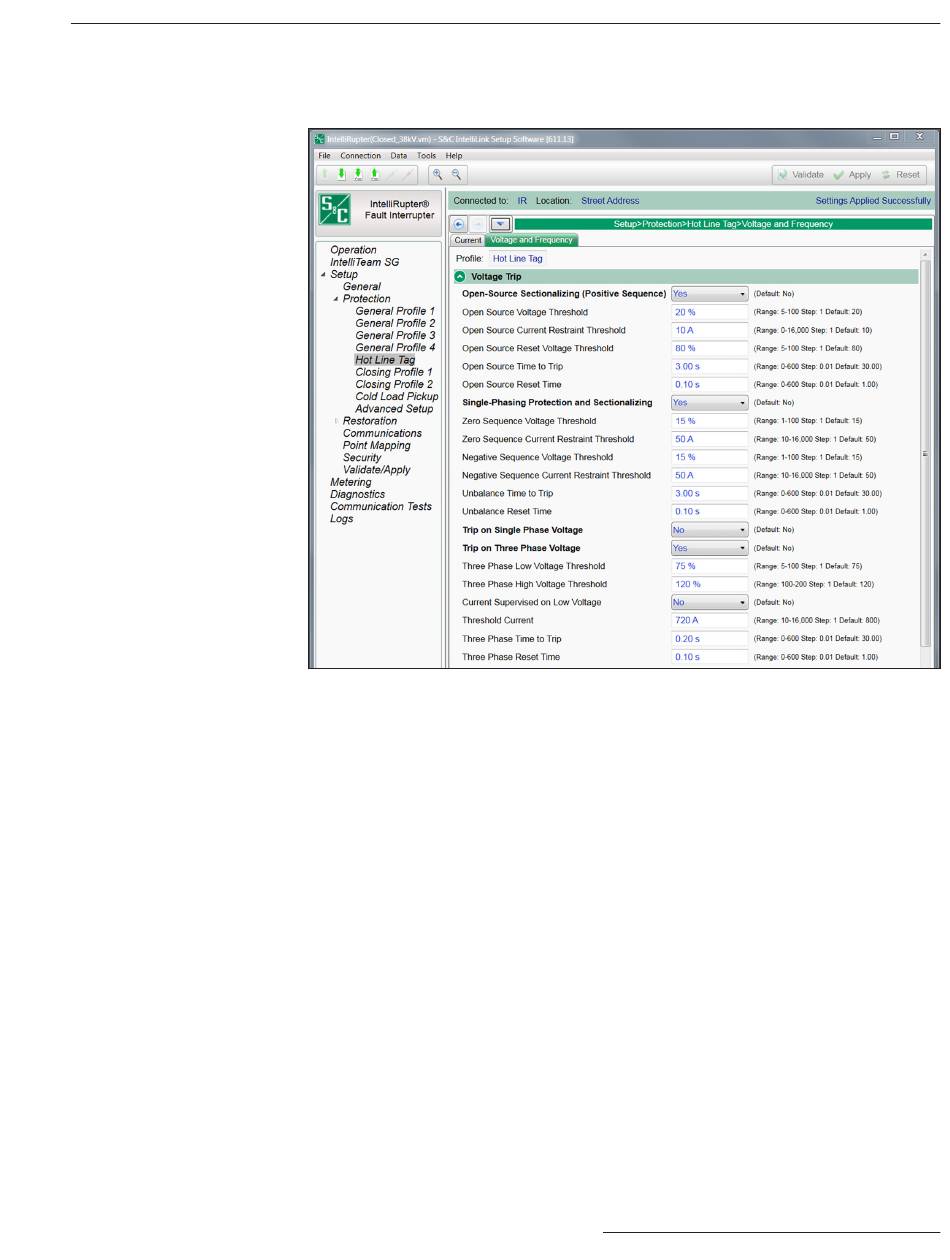Select Logs in the tree
950x1260 pixels.
click(x=341, y=518)
